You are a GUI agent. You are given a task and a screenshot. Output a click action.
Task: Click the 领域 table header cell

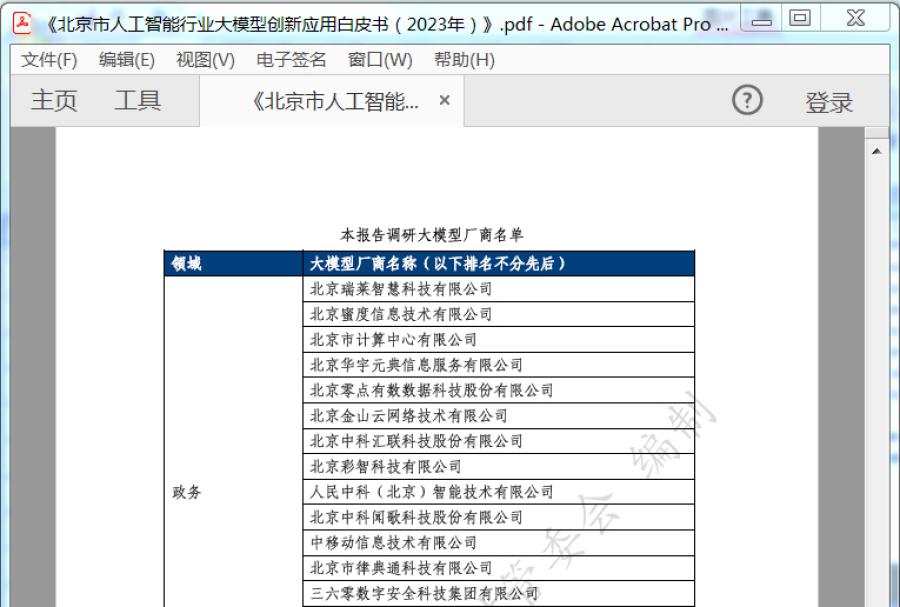click(187, 264)
